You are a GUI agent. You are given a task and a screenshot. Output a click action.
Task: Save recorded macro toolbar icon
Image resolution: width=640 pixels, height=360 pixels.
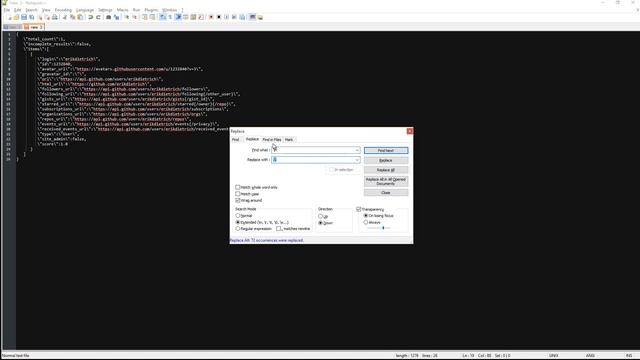[x=242, y=17]
